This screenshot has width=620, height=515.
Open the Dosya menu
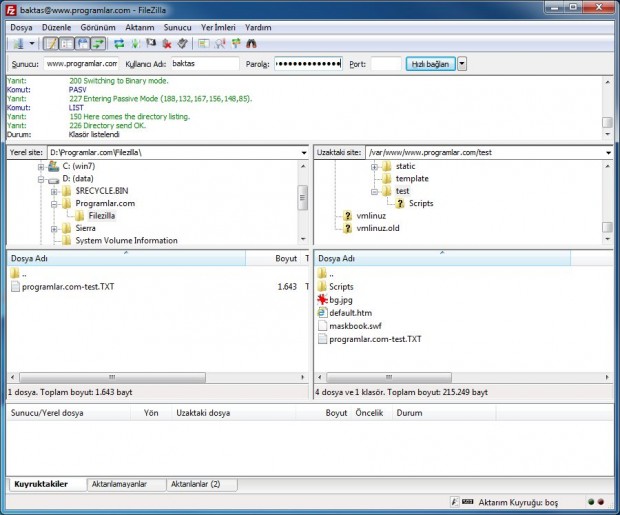tap(21, 27)
